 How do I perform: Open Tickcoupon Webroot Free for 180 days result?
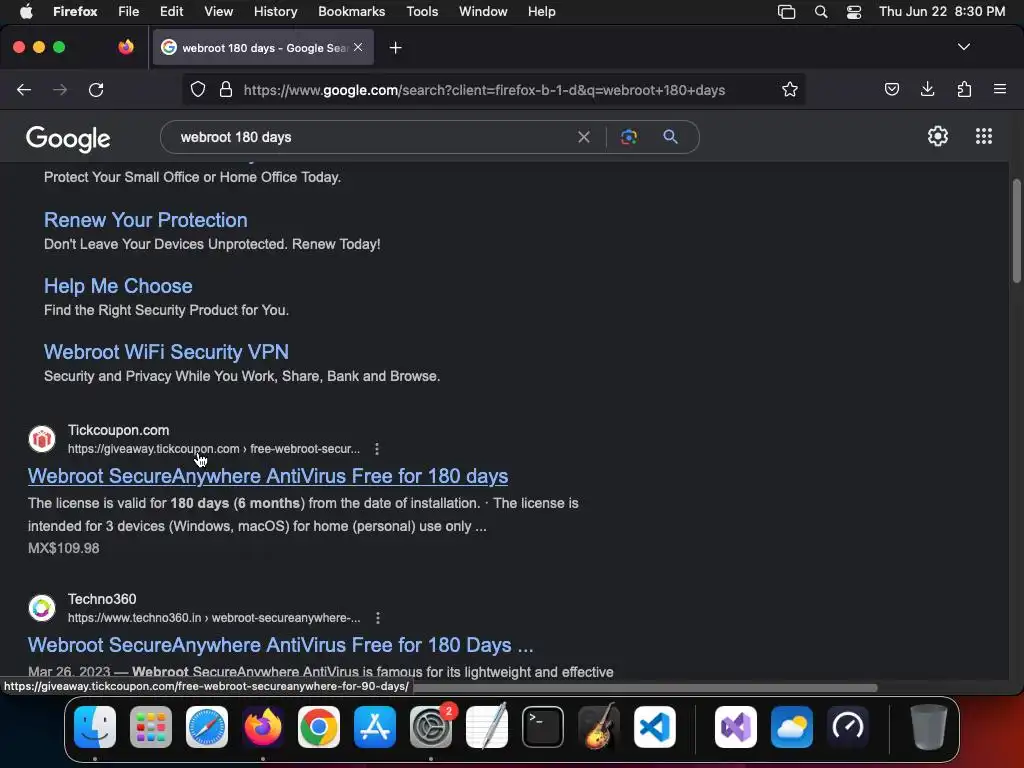click(x=268, y=476)
